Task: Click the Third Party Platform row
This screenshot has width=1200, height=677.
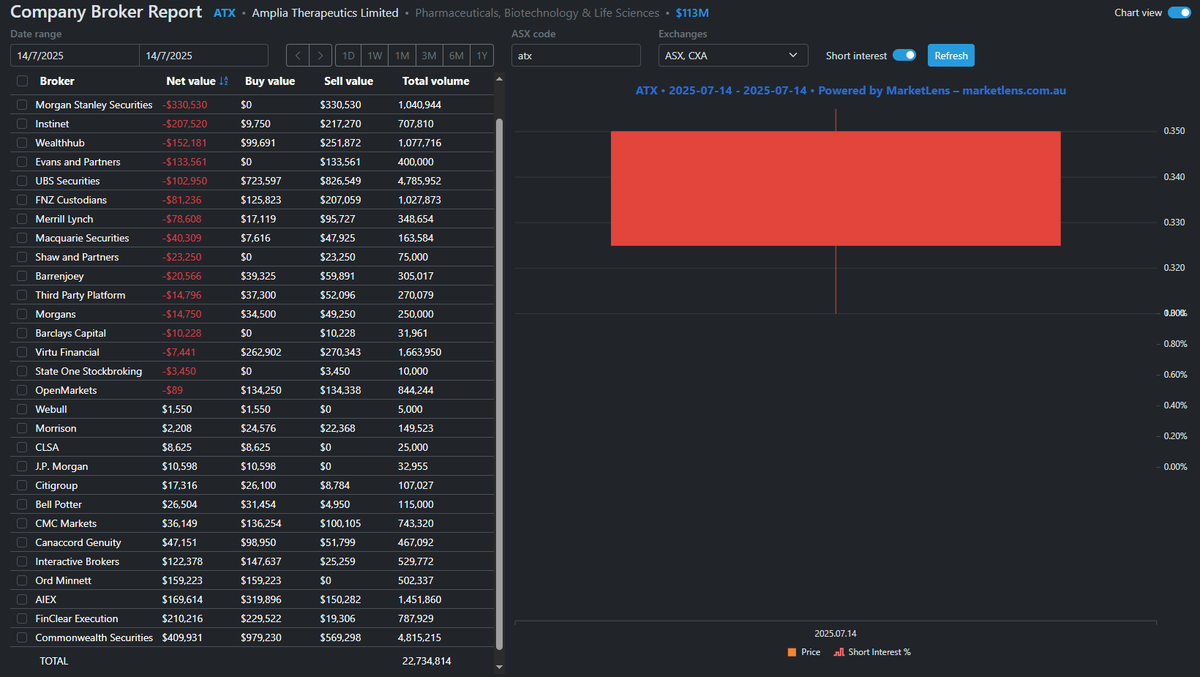Action: pos(252,295)
